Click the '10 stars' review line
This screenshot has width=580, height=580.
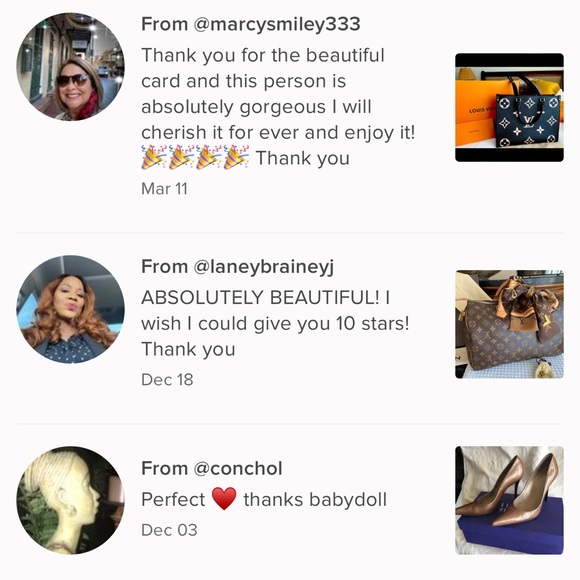275,323
